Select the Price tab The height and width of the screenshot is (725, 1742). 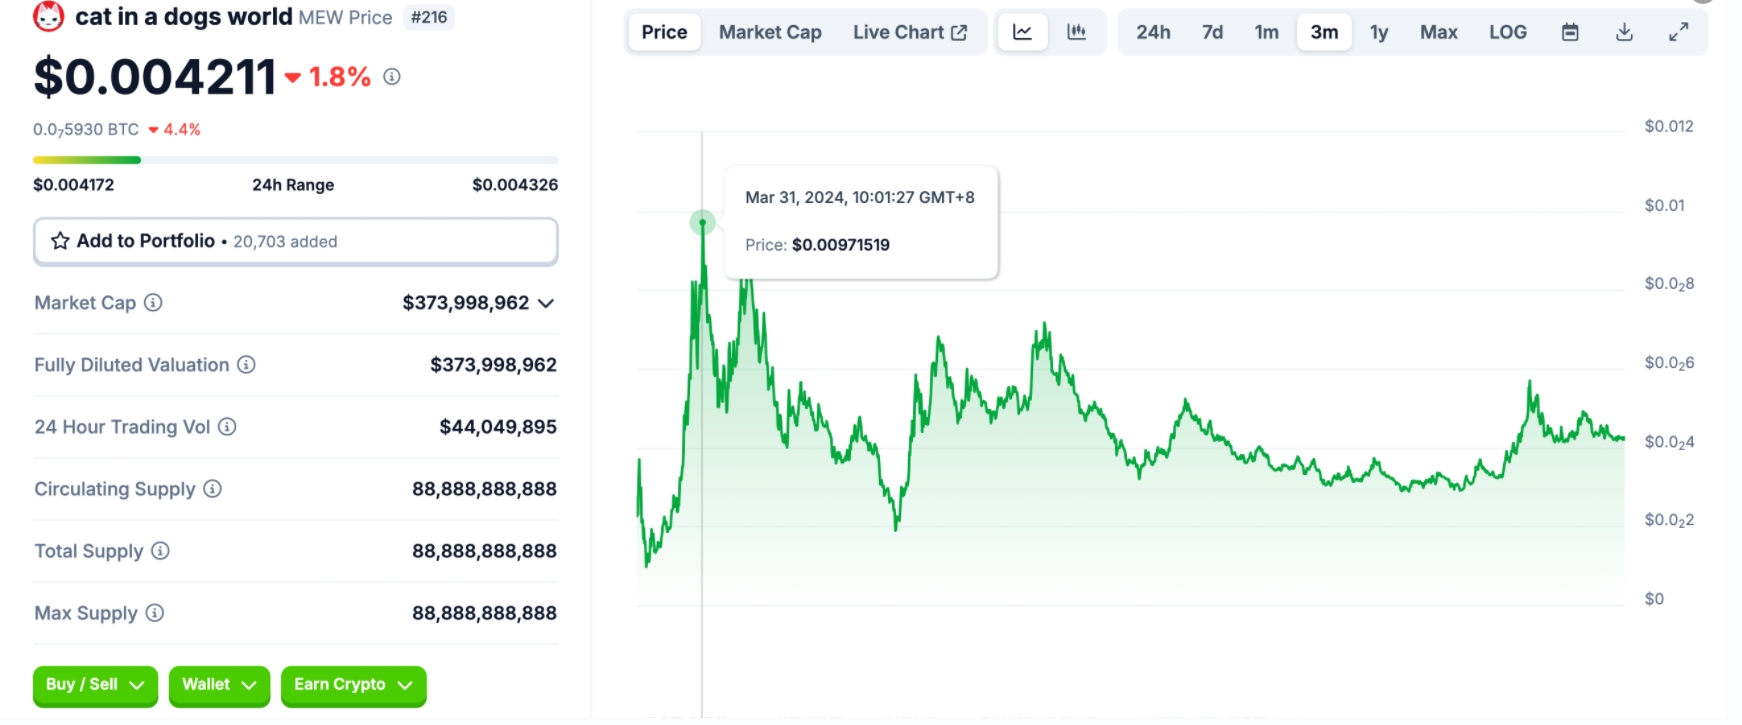664,32
